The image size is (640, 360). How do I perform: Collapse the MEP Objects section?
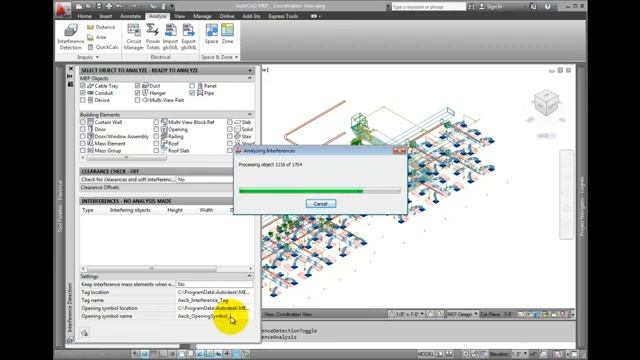[x=250, y=78]
